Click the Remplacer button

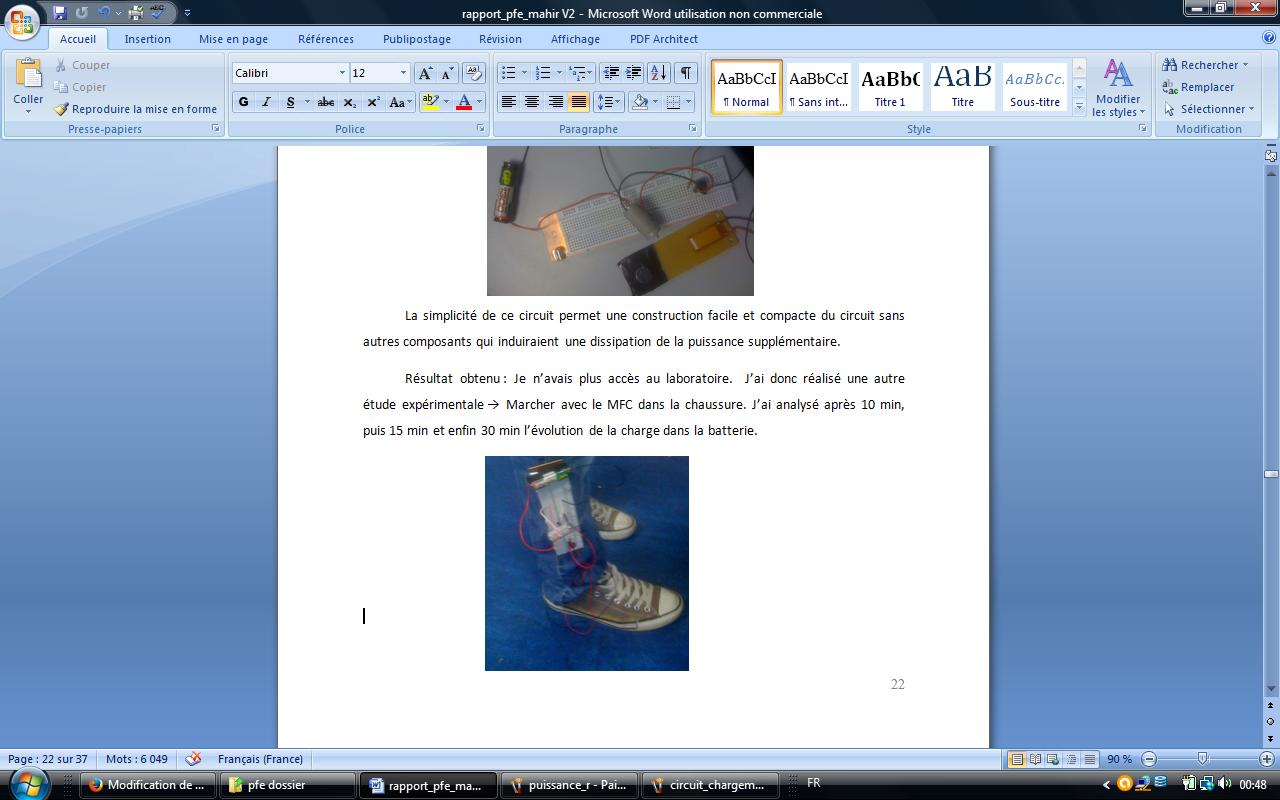click(x=1198, y=87)
